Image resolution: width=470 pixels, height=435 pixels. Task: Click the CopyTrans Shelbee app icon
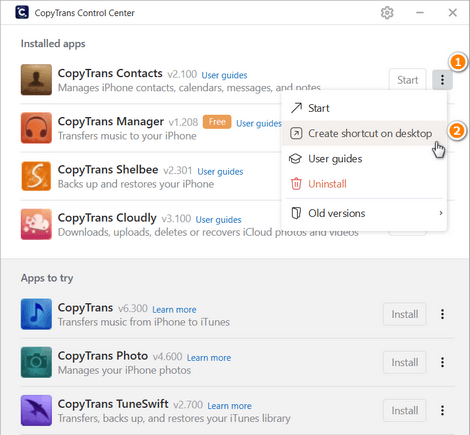(x=36, y=176)
